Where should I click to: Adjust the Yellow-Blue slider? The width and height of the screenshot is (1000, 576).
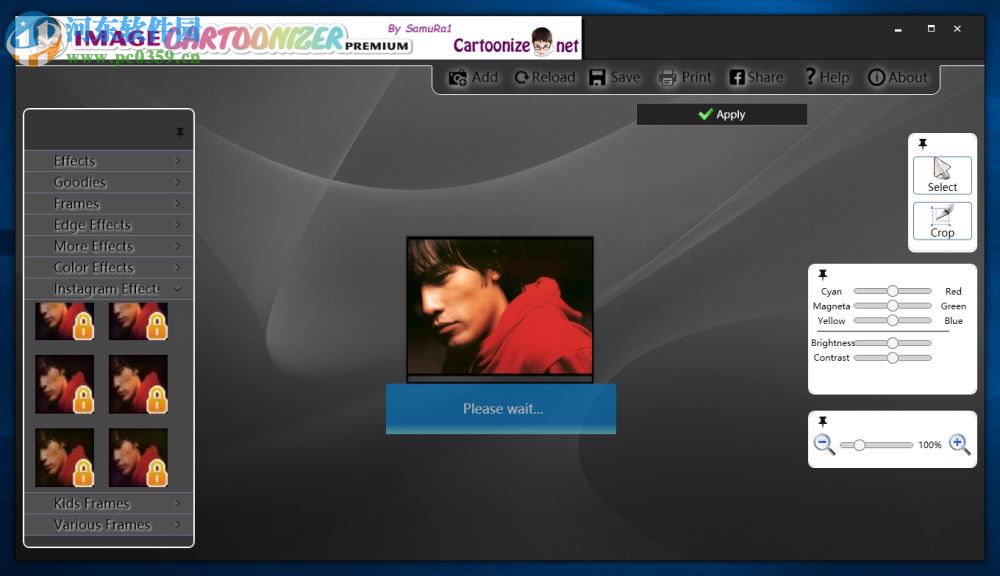click(892, 321)
